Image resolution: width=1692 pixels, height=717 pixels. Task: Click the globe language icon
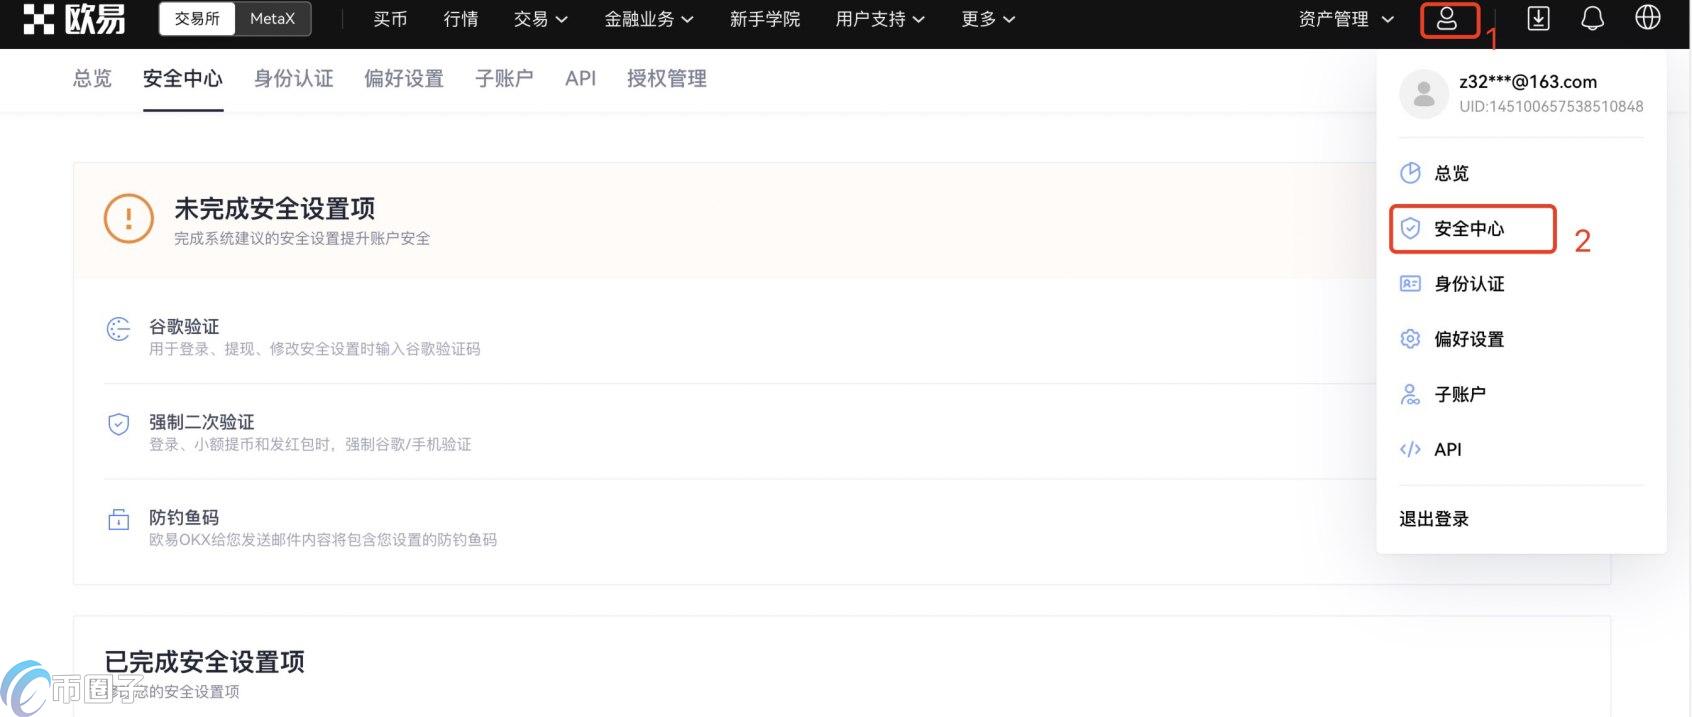pyautogui.click(x=1647, y=18)
